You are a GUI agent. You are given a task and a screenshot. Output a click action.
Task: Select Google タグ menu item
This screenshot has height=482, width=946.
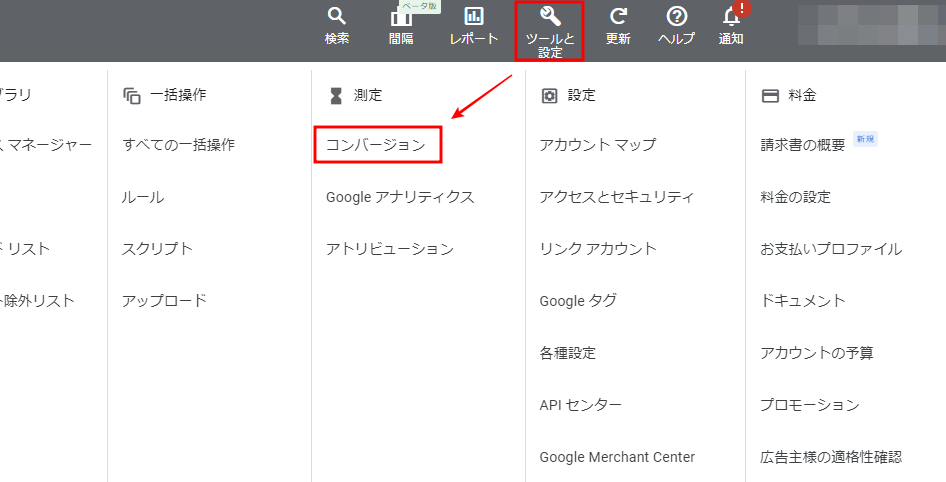[578, 301]
